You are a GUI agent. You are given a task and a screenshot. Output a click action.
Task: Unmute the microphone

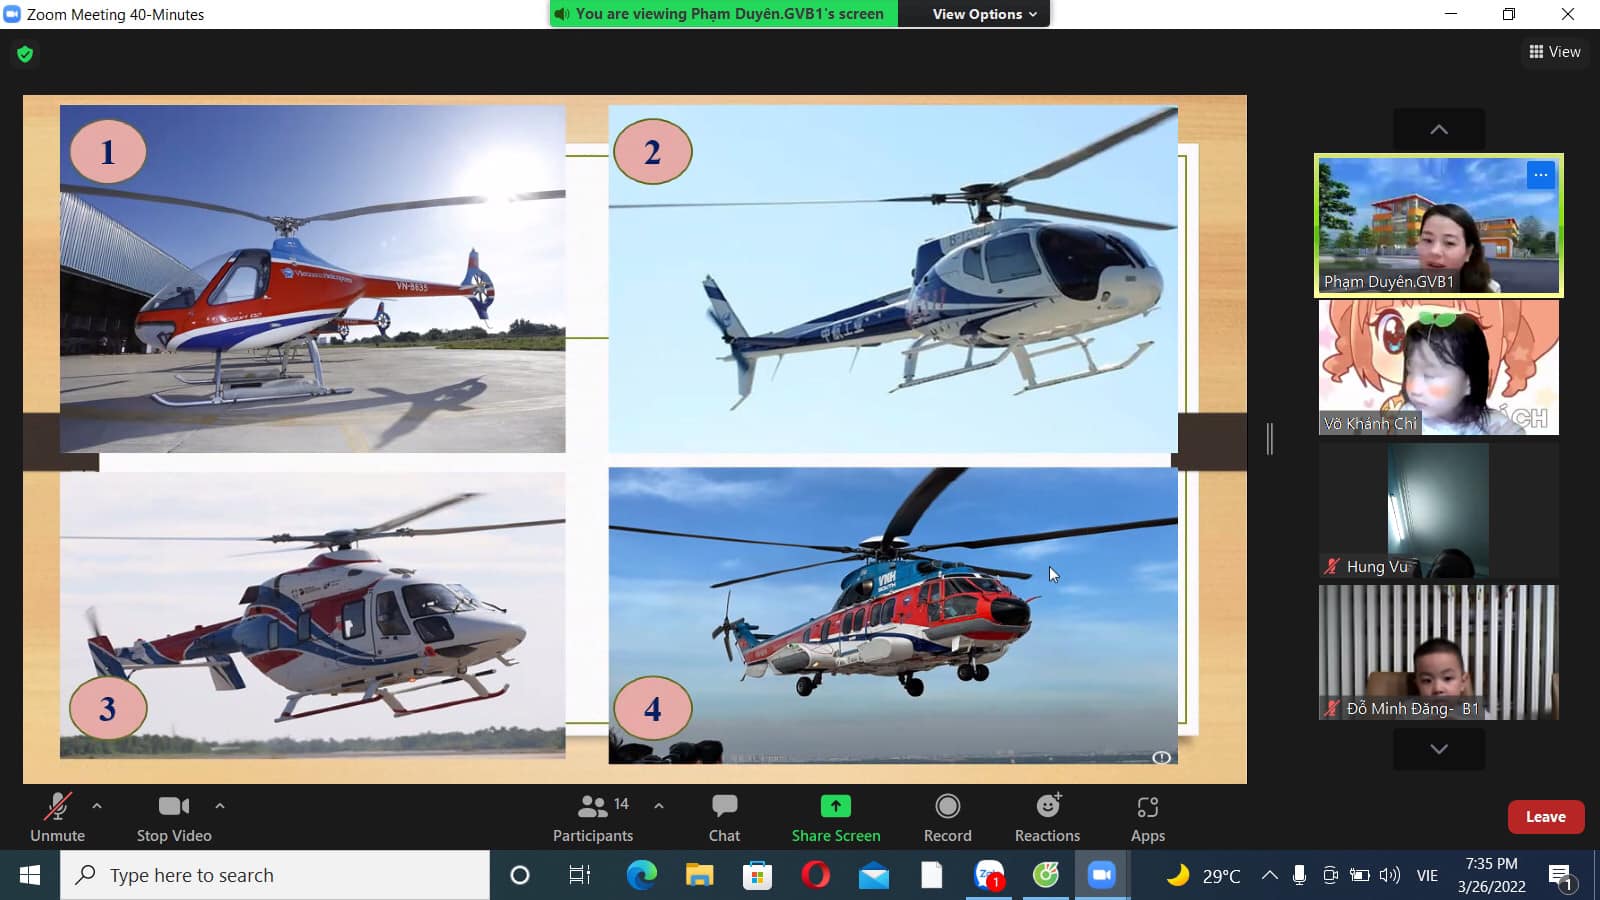57,817
